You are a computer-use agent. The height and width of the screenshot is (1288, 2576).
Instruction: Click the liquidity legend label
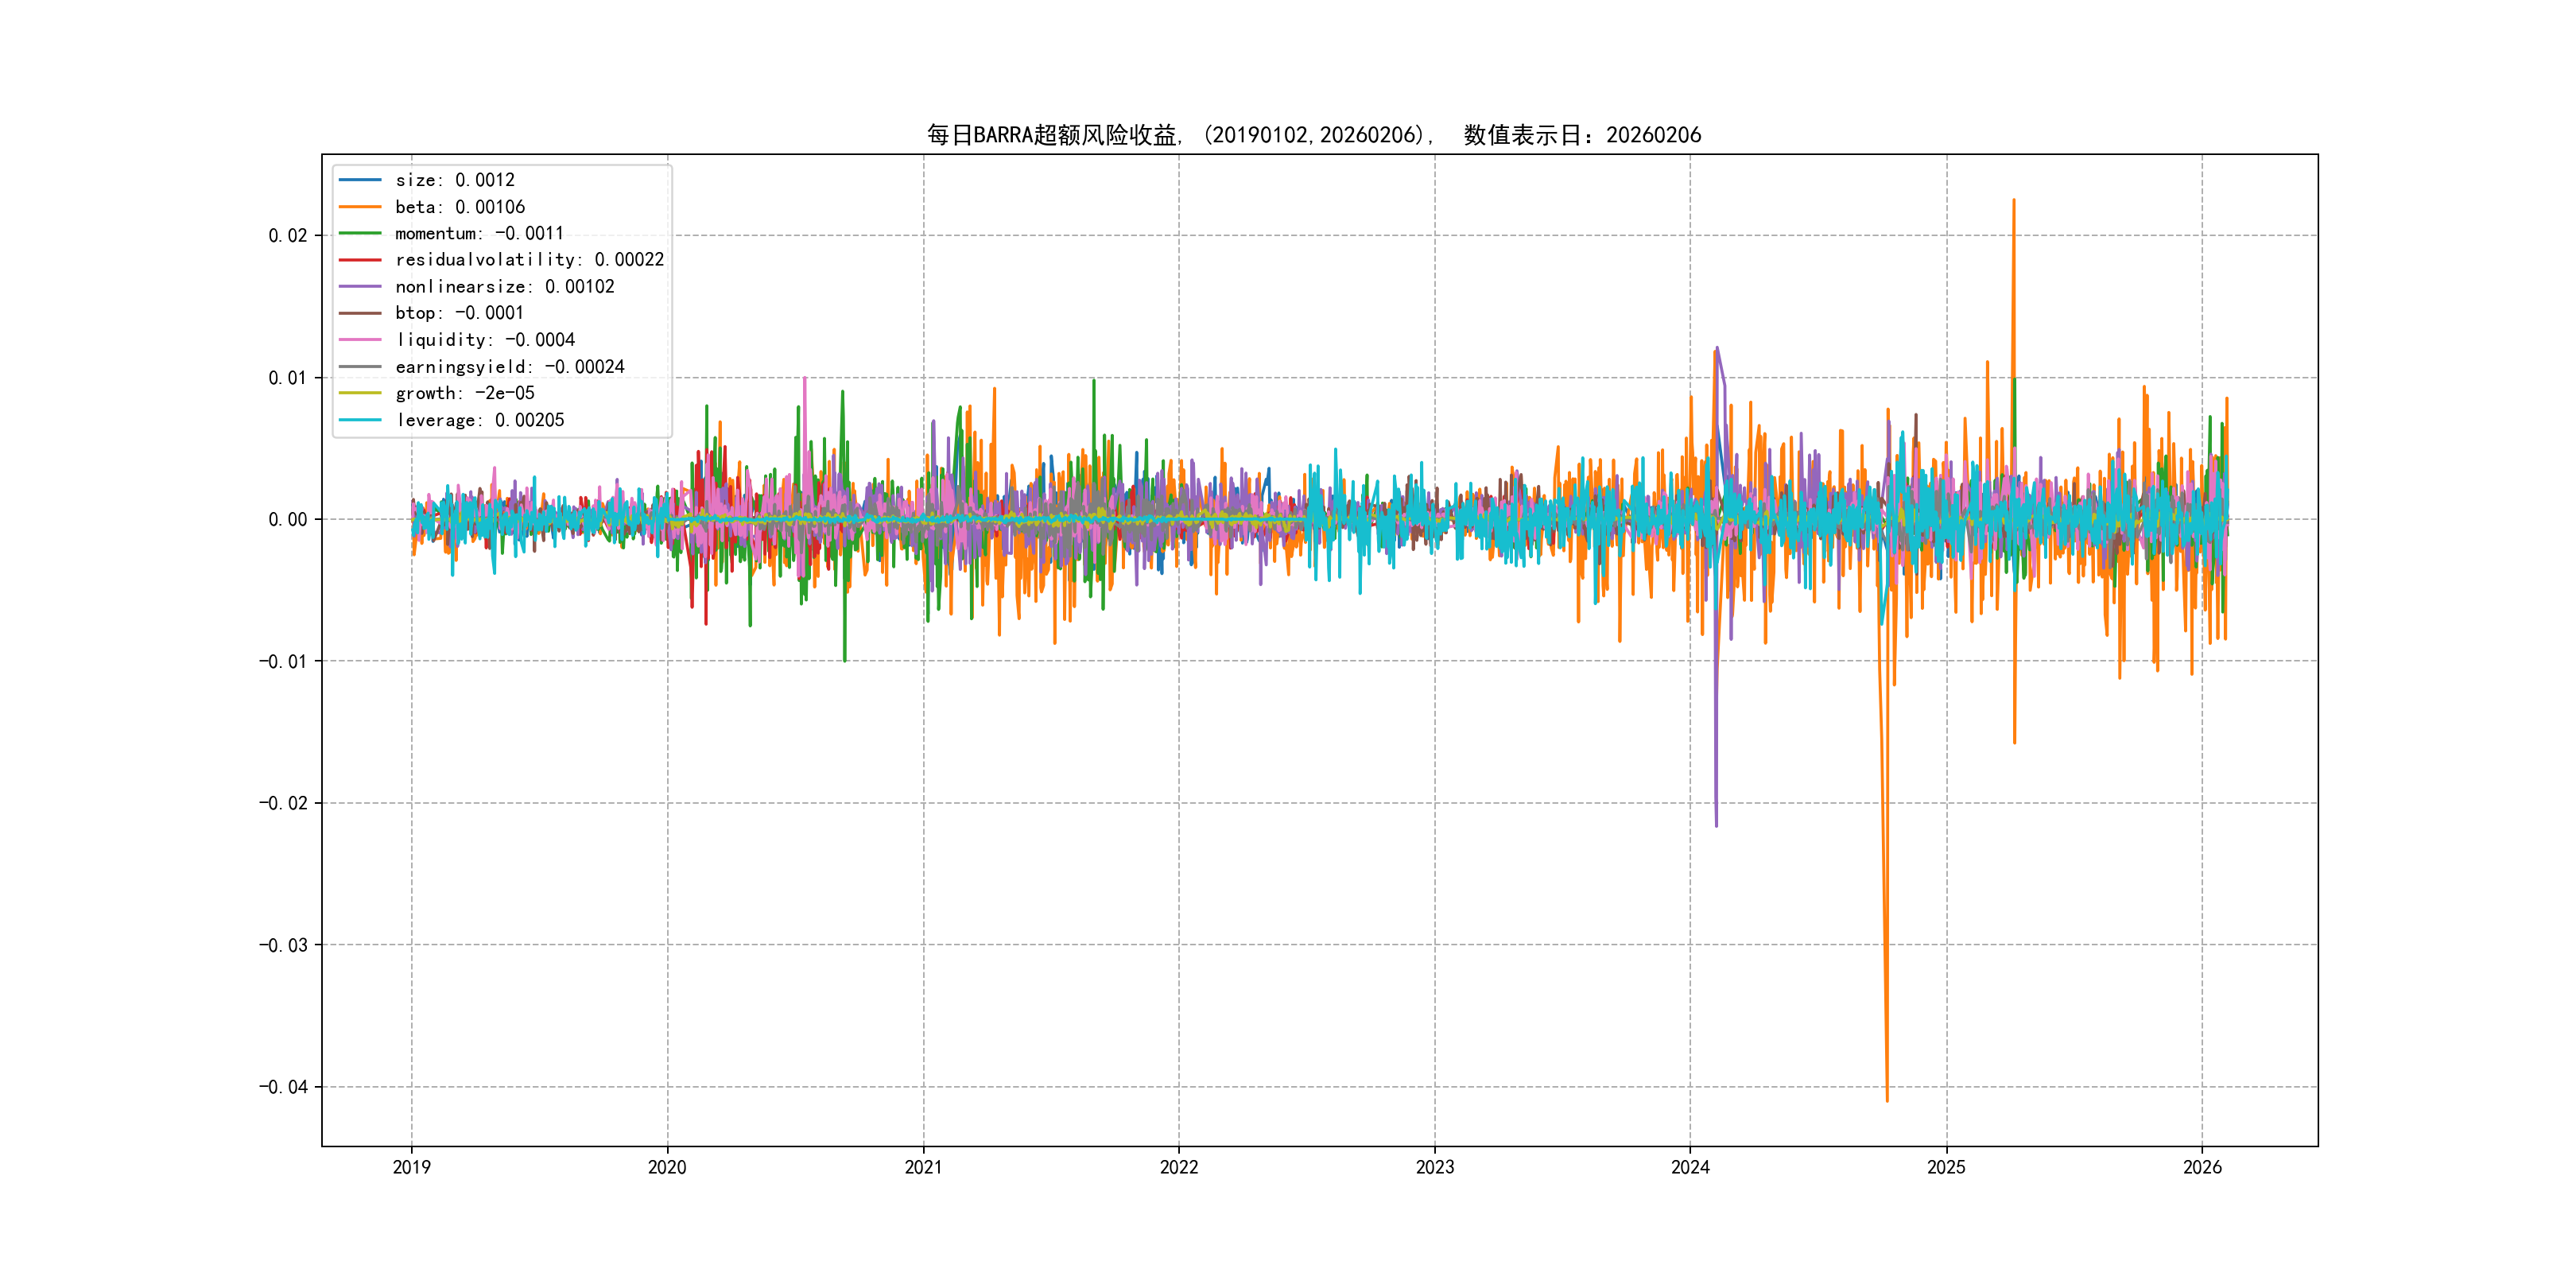tap(485, 340)
